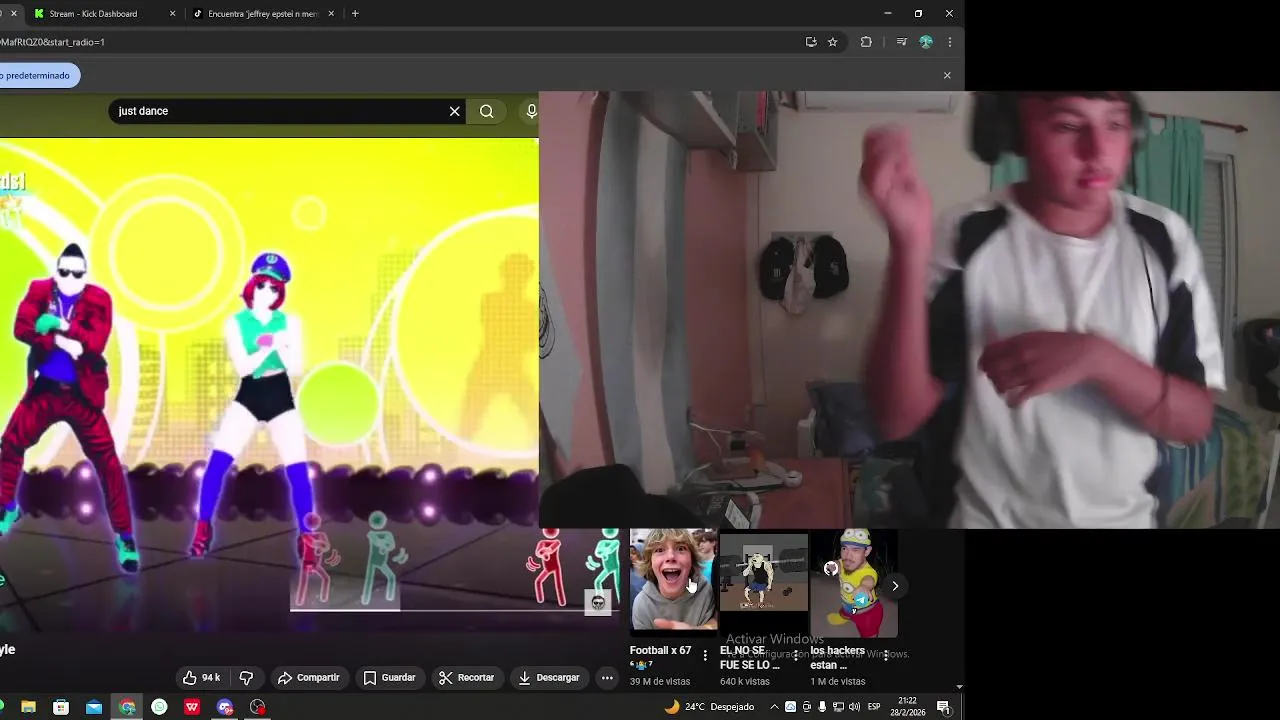The width and height of the screenshot is (1280, 720).
Task: Open OBS Studio from the taskbar
Action: [258, 707]
